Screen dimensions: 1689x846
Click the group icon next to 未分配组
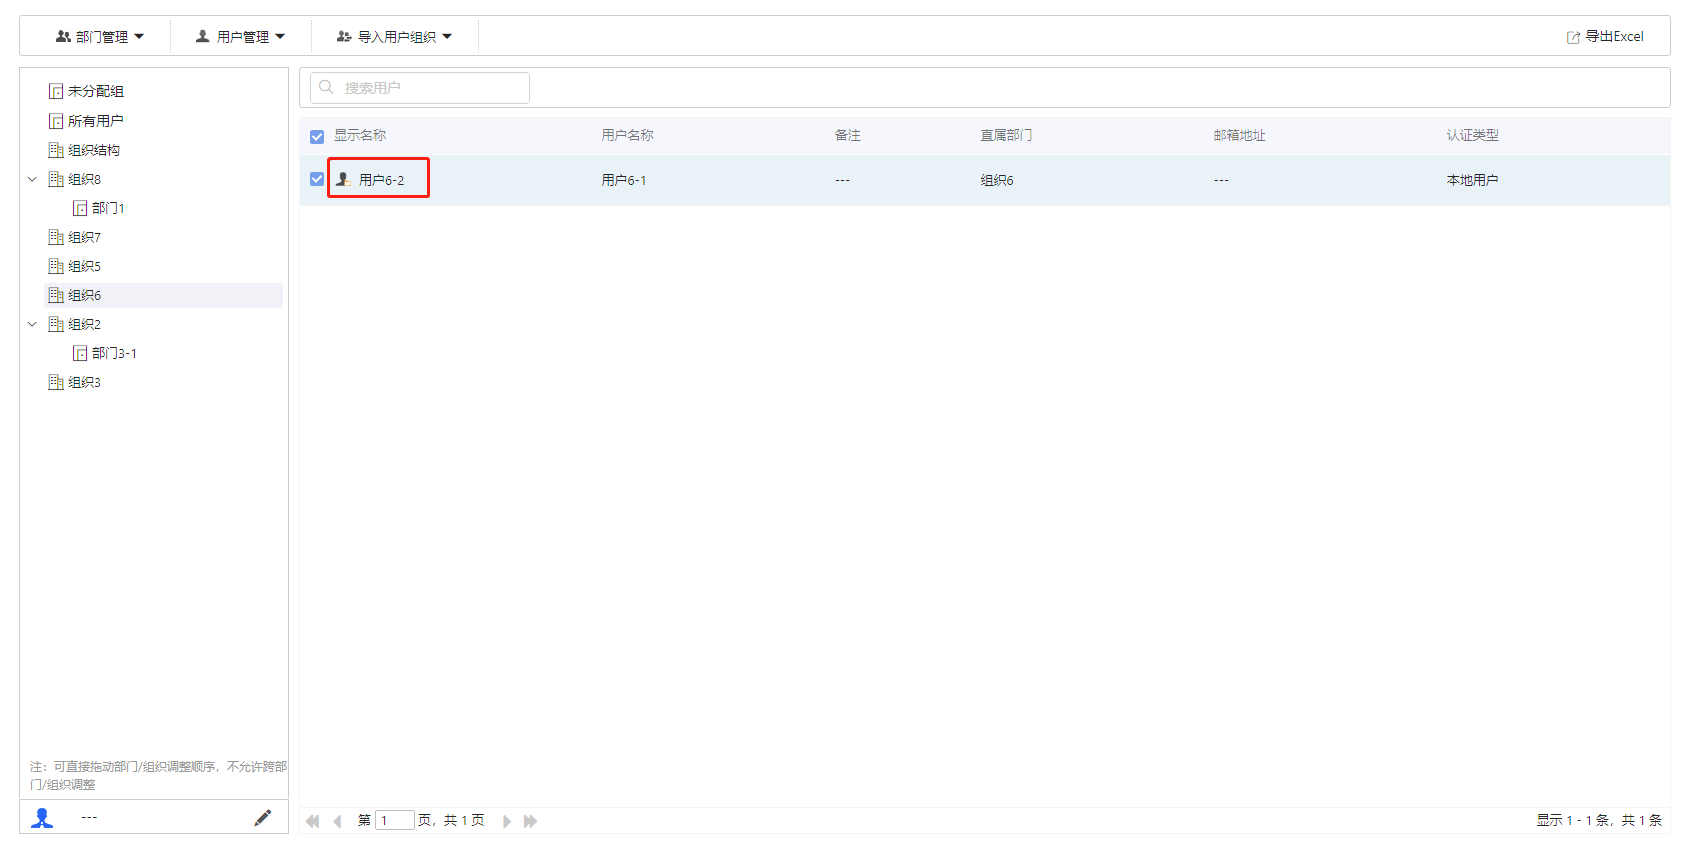tap(56, 91)
